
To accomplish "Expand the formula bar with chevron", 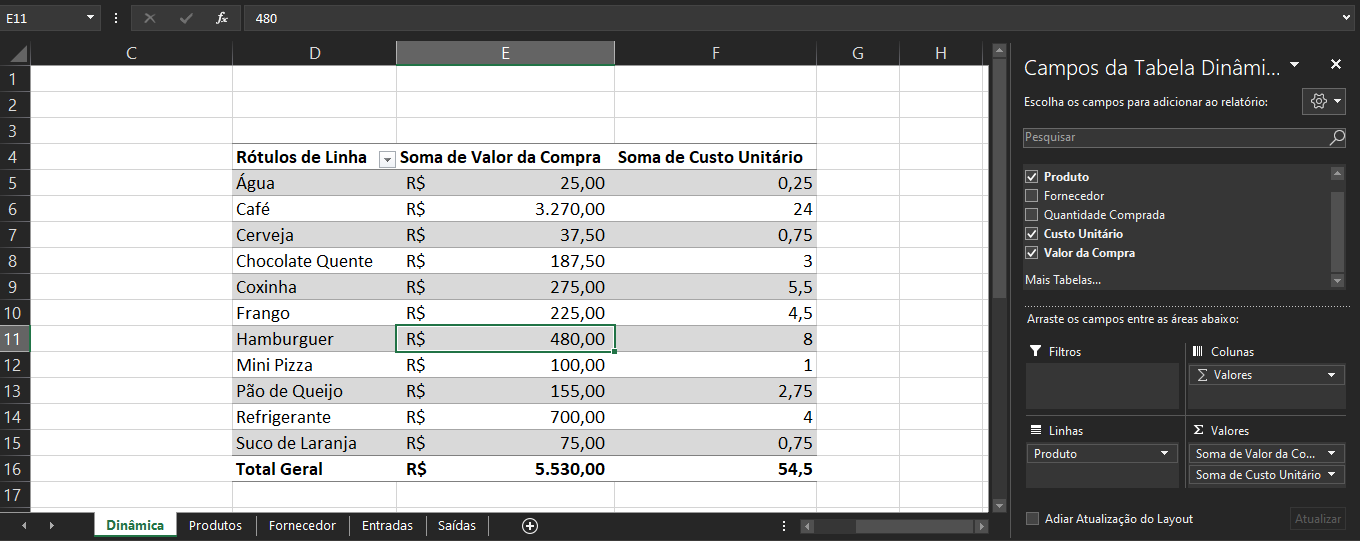I will pos(1347,18).
